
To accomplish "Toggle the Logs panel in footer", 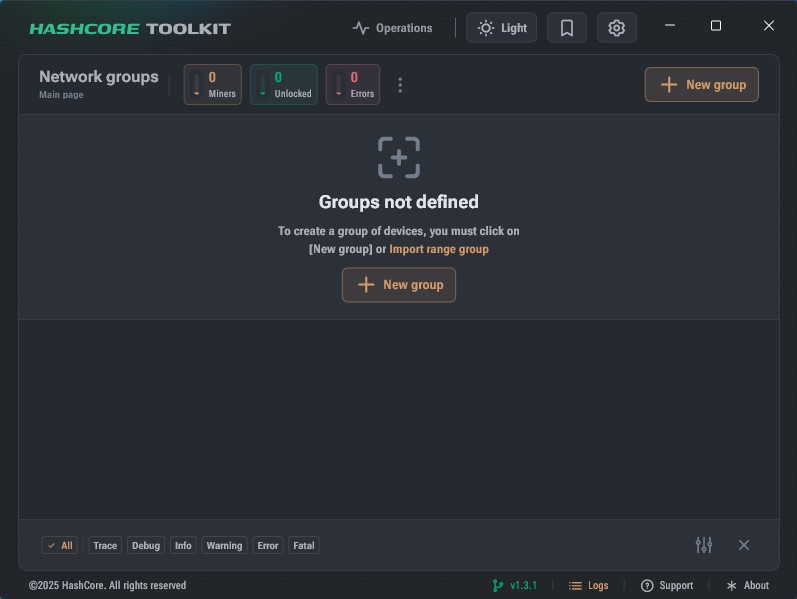I will pyautogui.click(x=589, y=586).
